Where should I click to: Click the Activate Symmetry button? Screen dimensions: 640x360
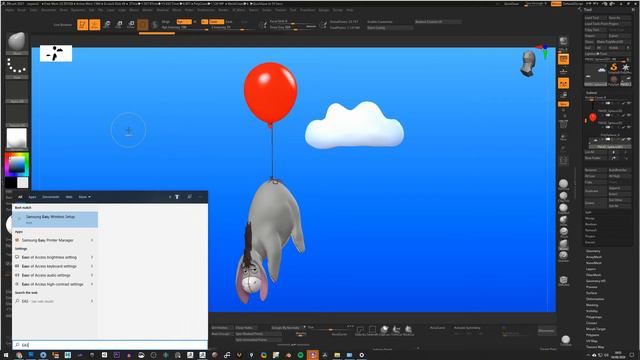(467, 328)
